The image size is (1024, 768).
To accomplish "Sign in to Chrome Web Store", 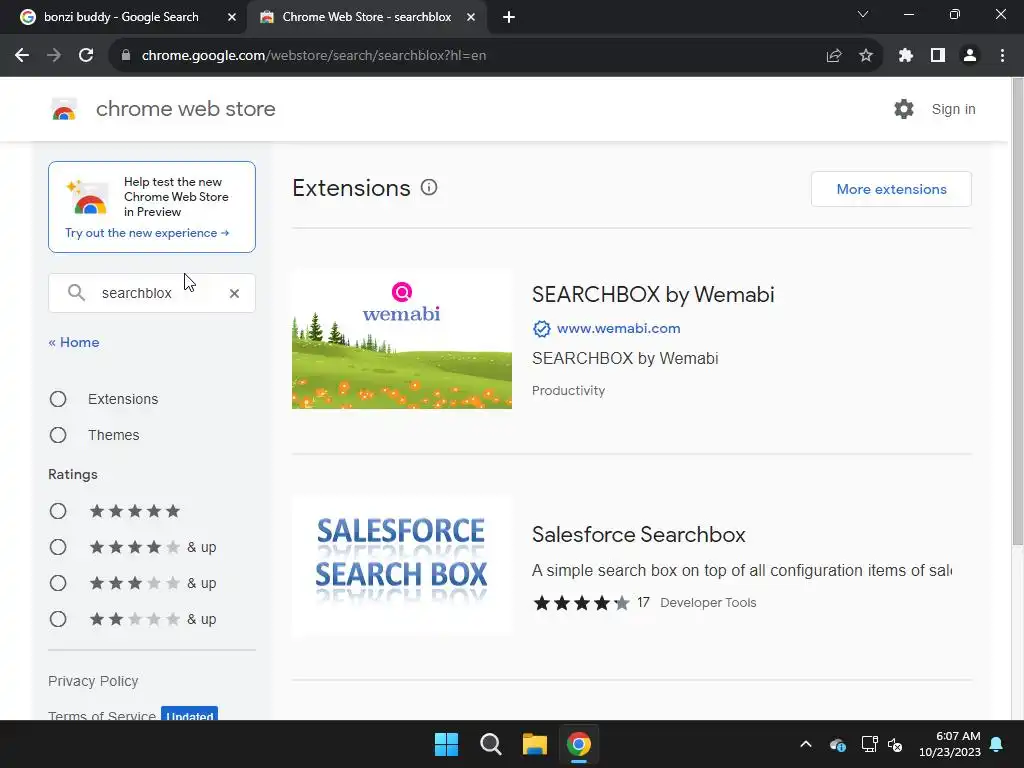I will [953, 109].
